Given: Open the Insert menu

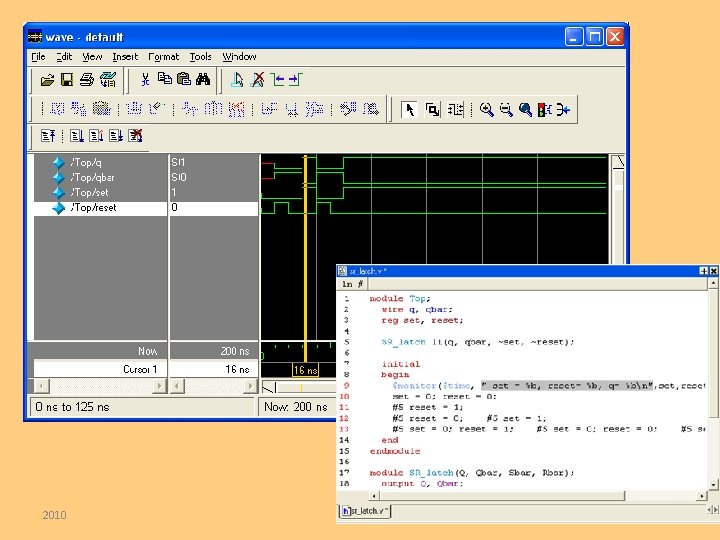Looking at the screenshot, I should (x=125, y=57).
